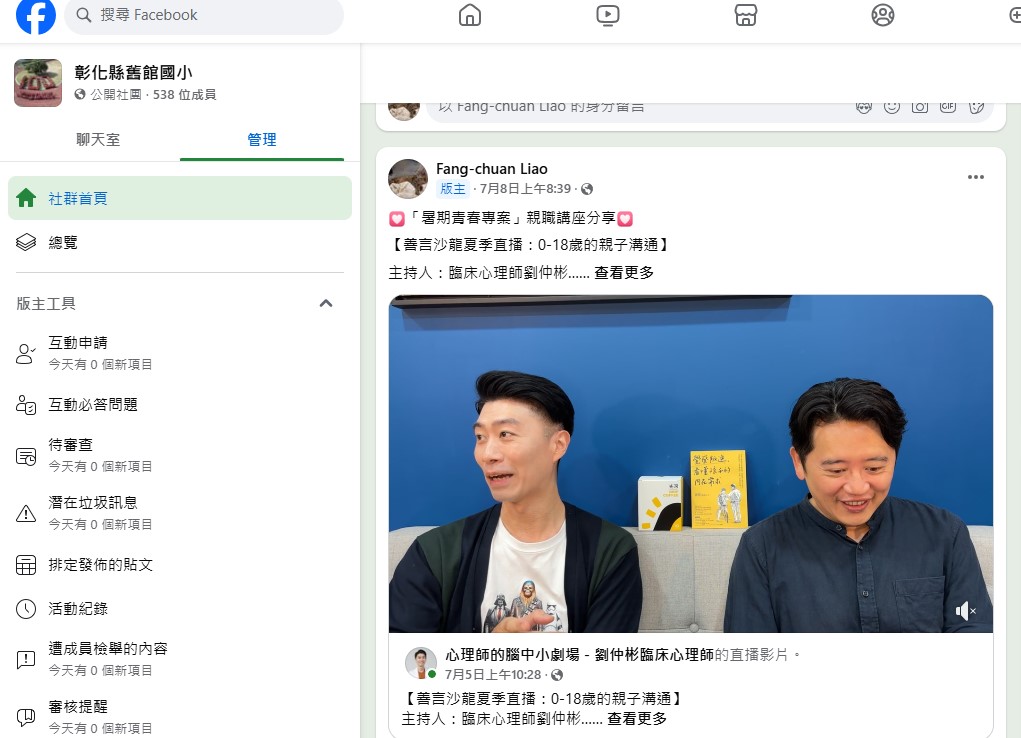
Task: Open the Home feed icon
Action: pyautogui.click(x=469, y=15)
